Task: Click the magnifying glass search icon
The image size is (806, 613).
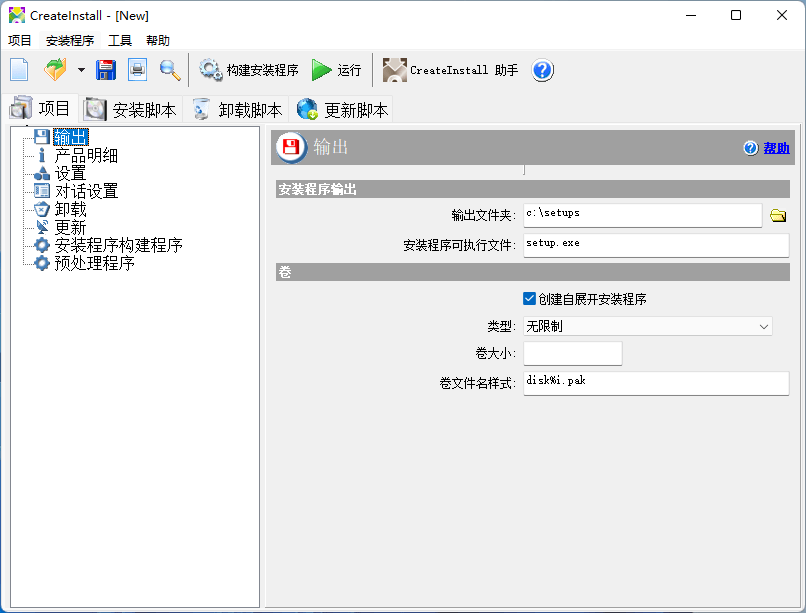Action: 170,70
